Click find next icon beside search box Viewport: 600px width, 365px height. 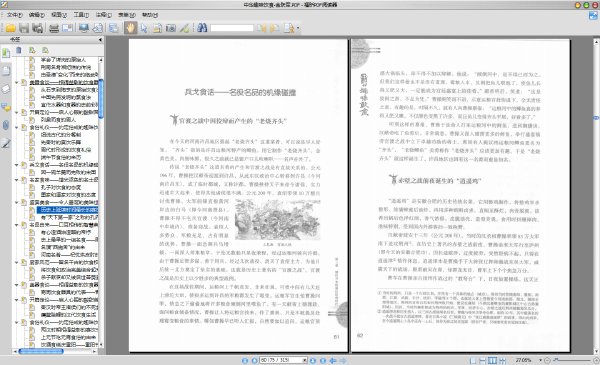click(x=275, y=28)
